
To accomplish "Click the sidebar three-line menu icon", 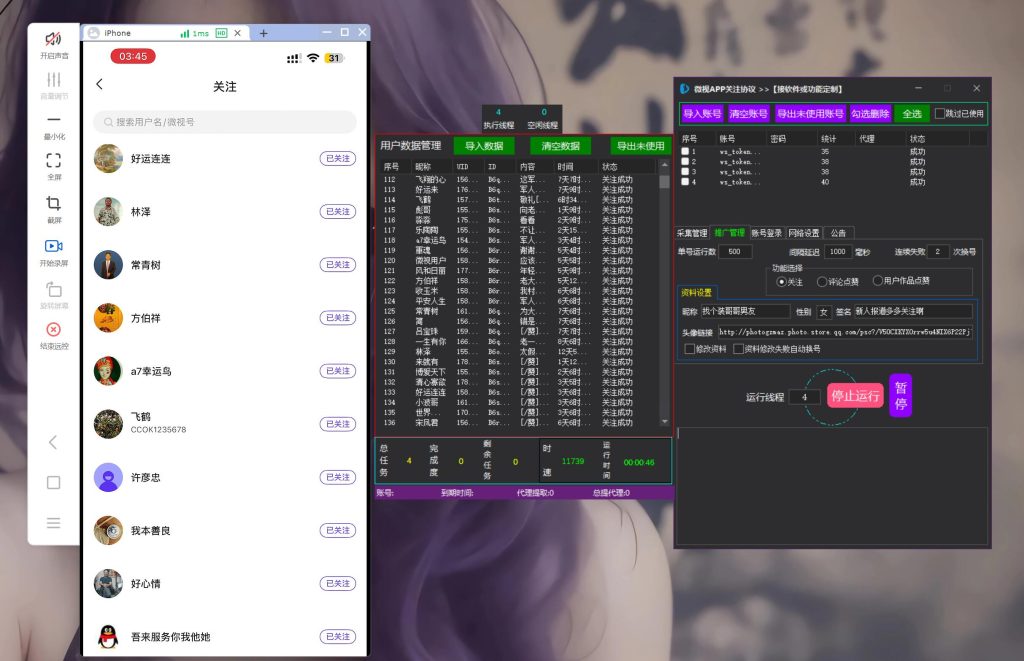I will 54,523.
